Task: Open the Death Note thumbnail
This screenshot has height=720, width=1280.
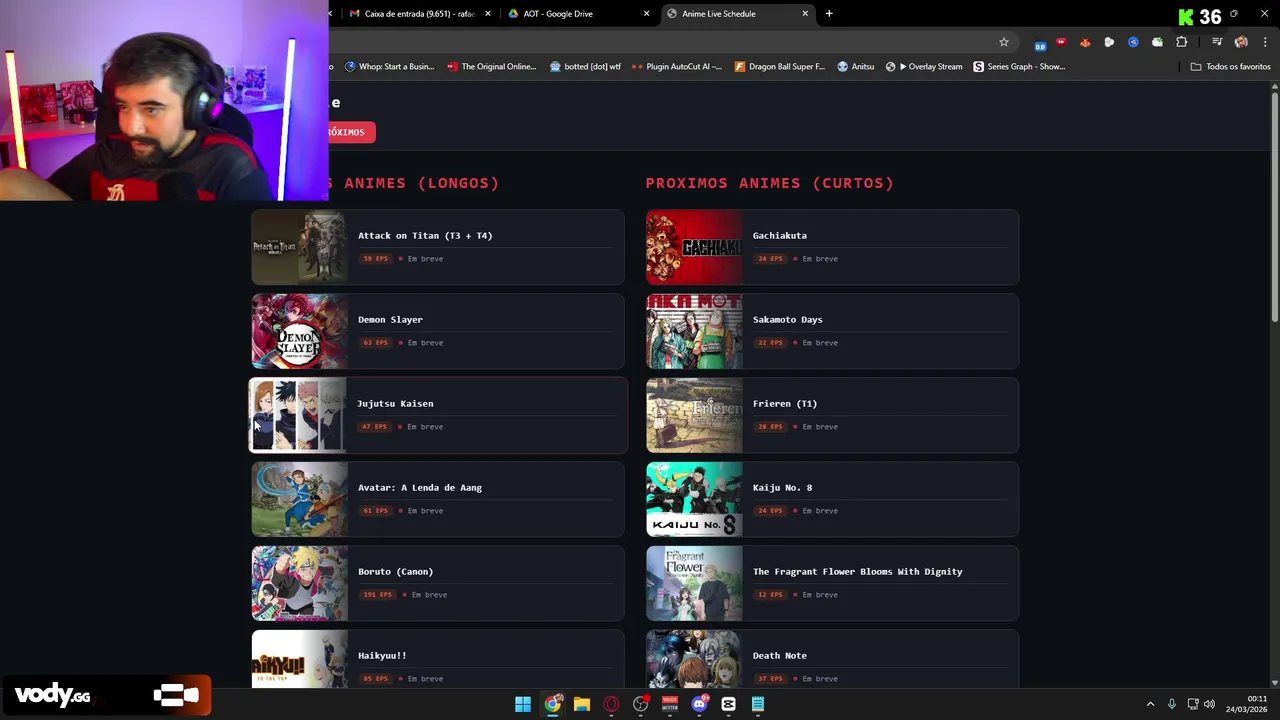Action: coord(694,659)
